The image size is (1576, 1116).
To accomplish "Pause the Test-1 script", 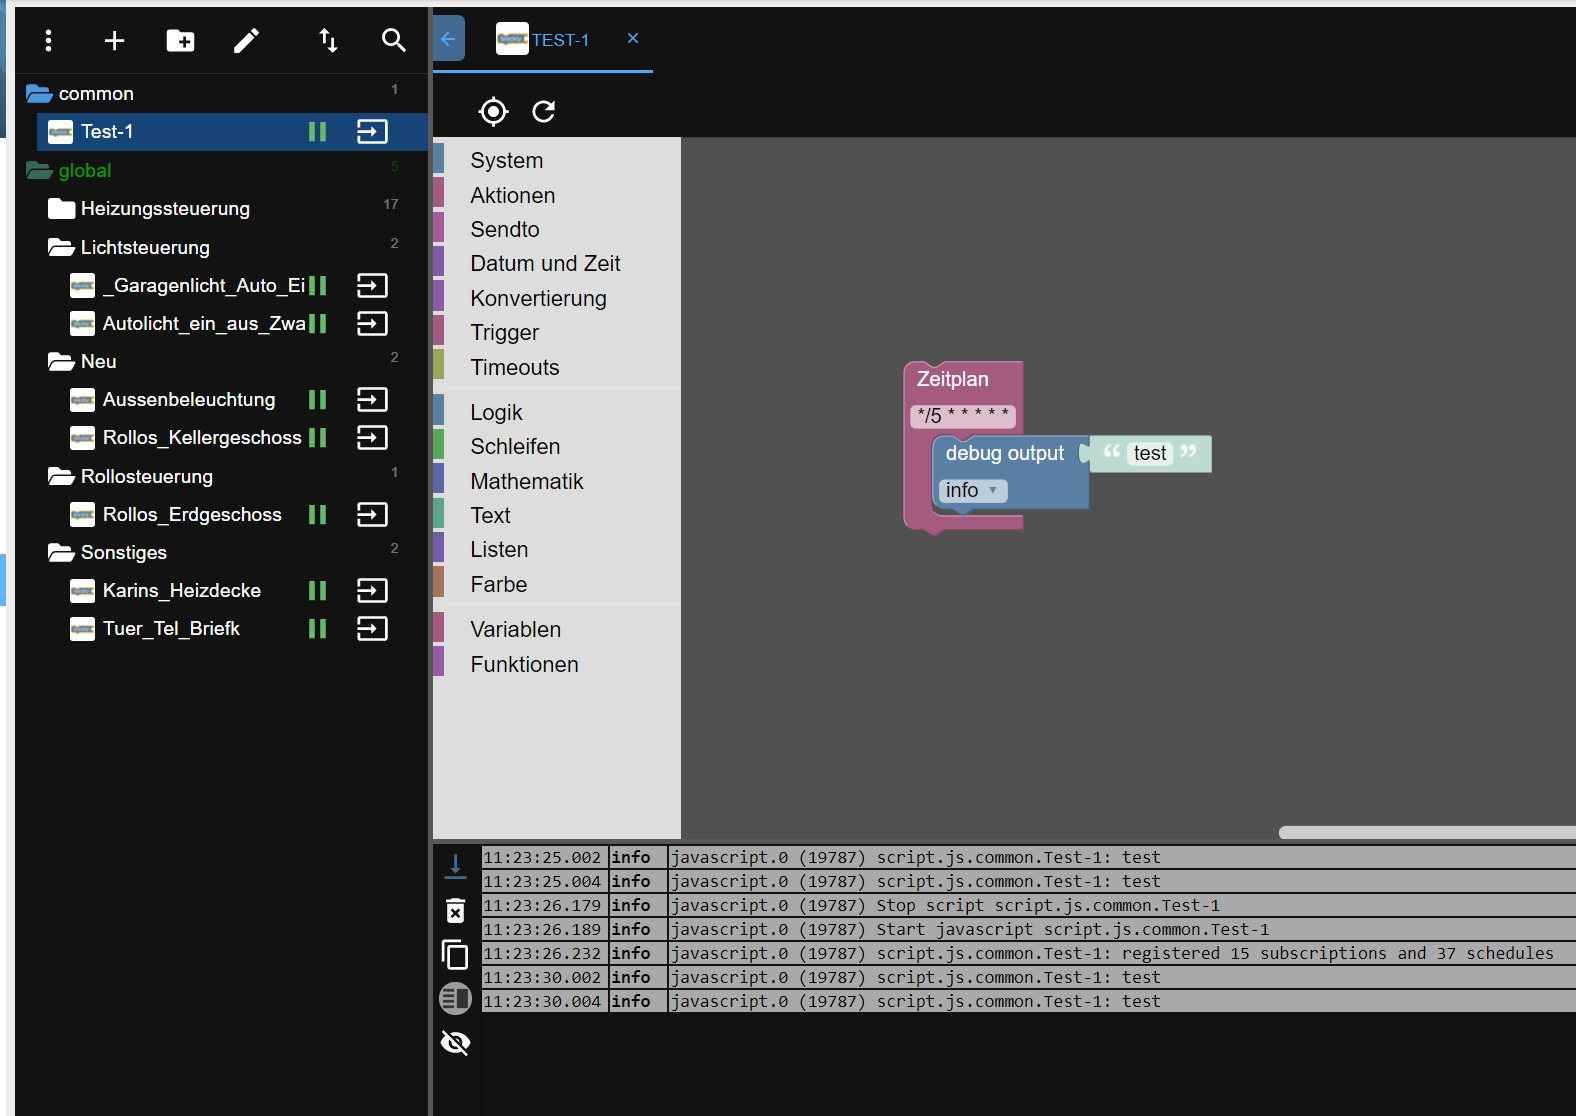I will pyautogui.click(x=318, y=132).
